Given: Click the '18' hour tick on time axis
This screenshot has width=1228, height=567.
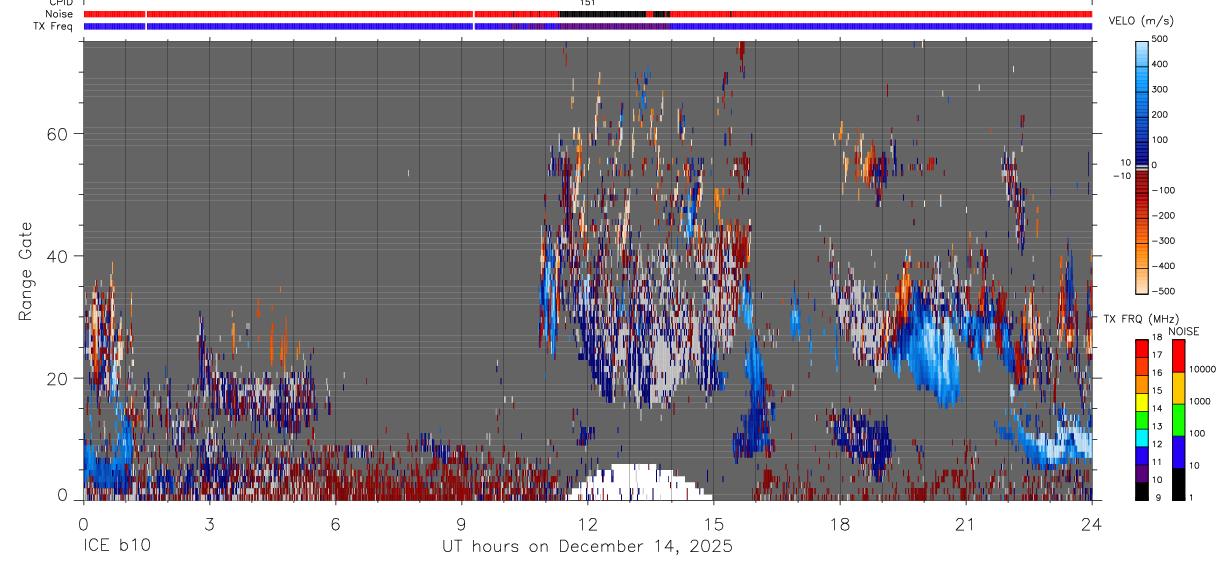Looking at the screenshot, I should click(x=840, y=524).
